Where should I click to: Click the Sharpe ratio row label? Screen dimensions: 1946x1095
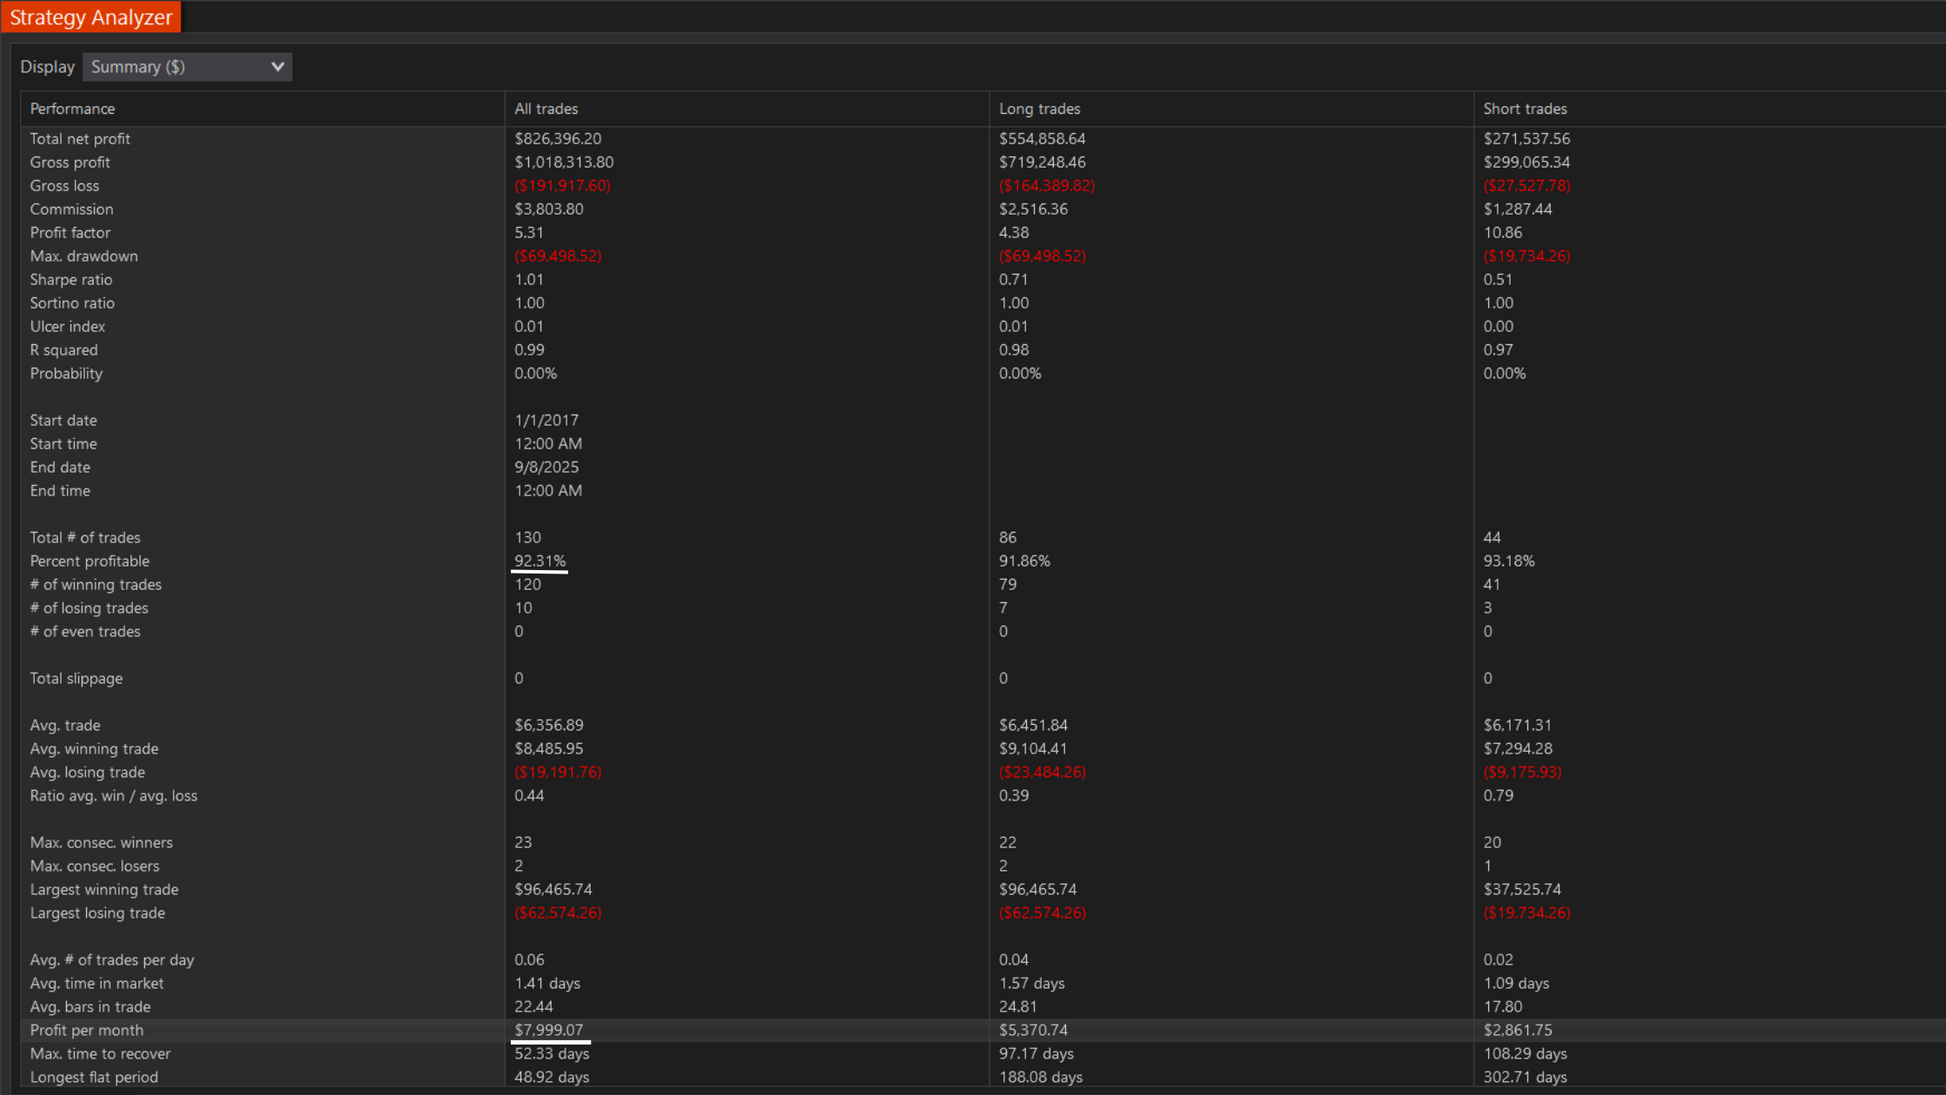click(x=71, y=280)
